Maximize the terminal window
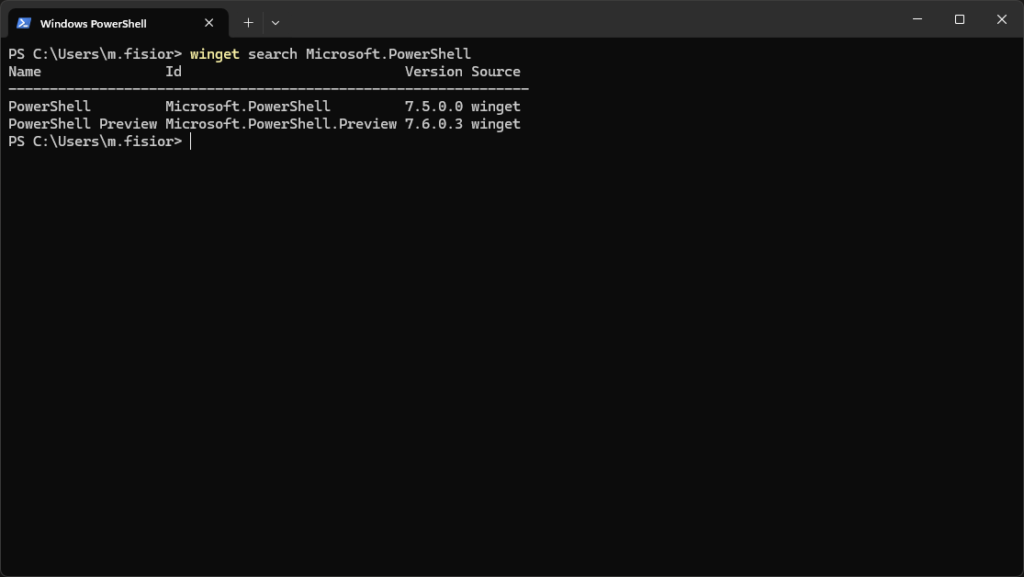Screen dimensions: 1024x577 tap(959, 19)
